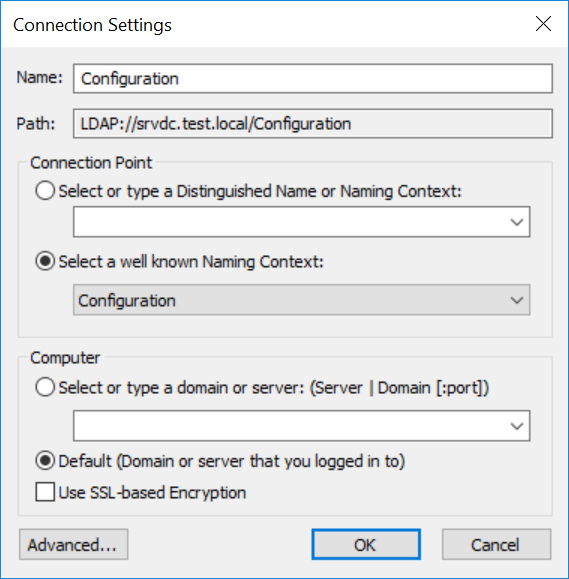
Task: Choose the domain or server radio button
Action: [x=45, y=387]
